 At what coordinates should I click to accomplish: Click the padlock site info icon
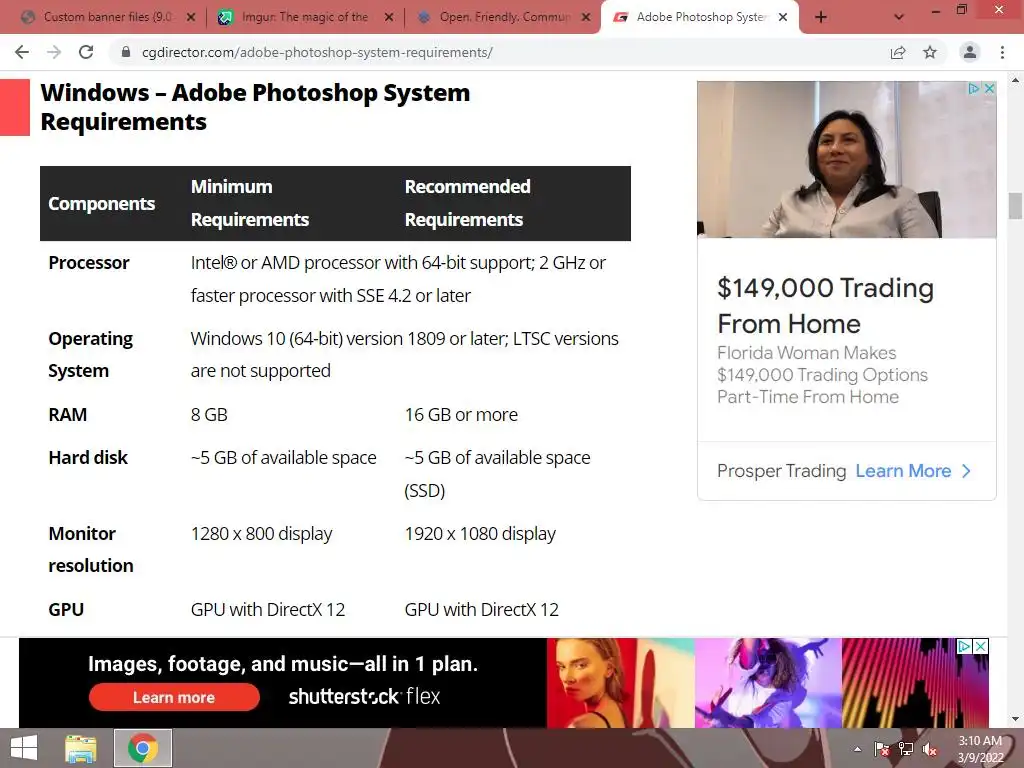(126, 52)
